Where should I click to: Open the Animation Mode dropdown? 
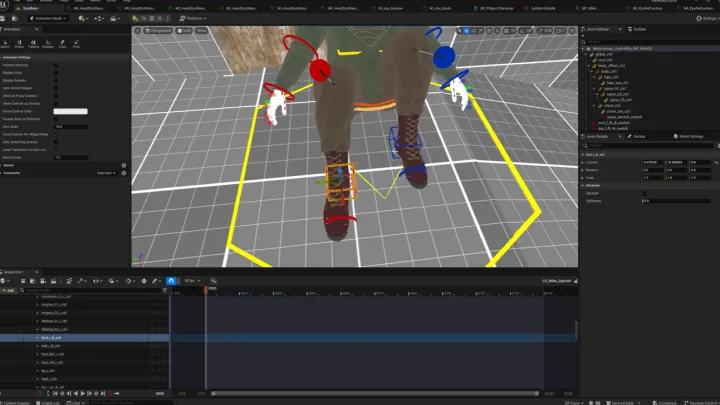pos(48,18)
